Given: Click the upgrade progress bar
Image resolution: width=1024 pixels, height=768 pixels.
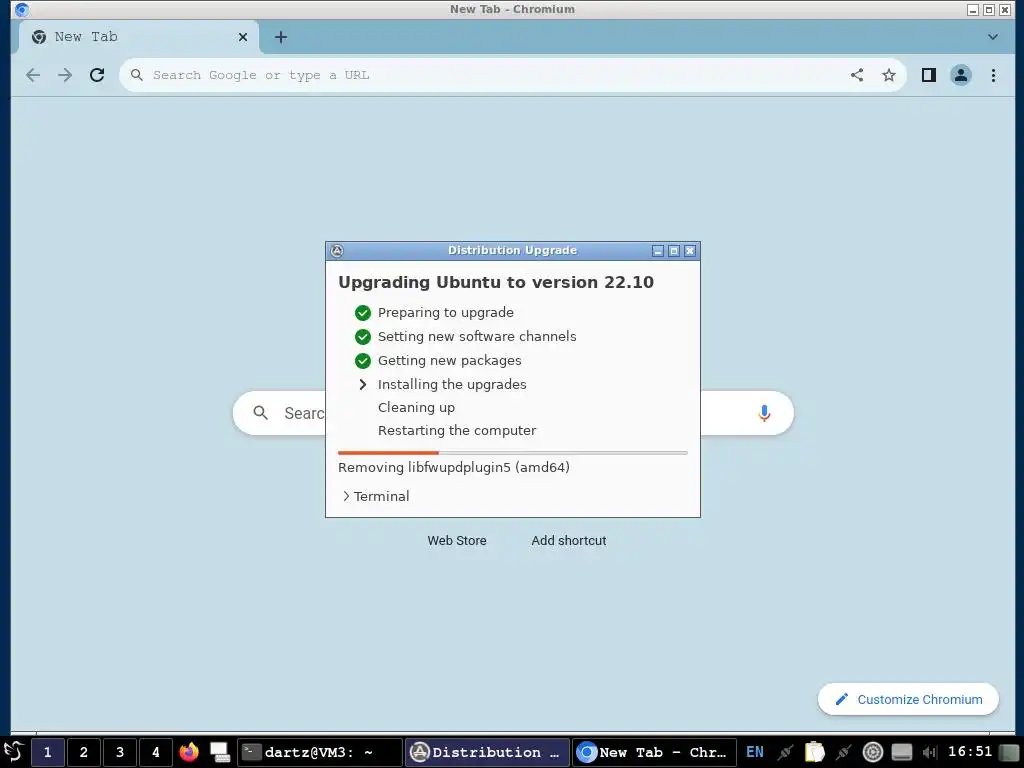Looking at the screenshot, I should 513,453.
